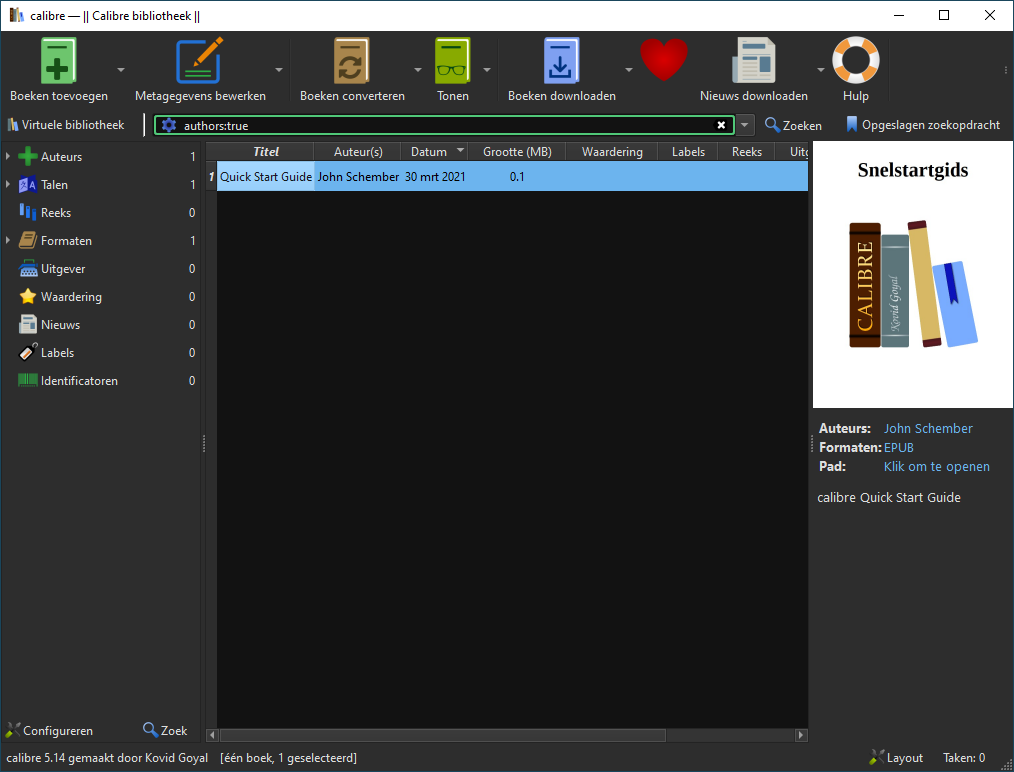This screenshot has height=772, width=1014.
Task: Click the row number 1 header
Action: [211, 177]
